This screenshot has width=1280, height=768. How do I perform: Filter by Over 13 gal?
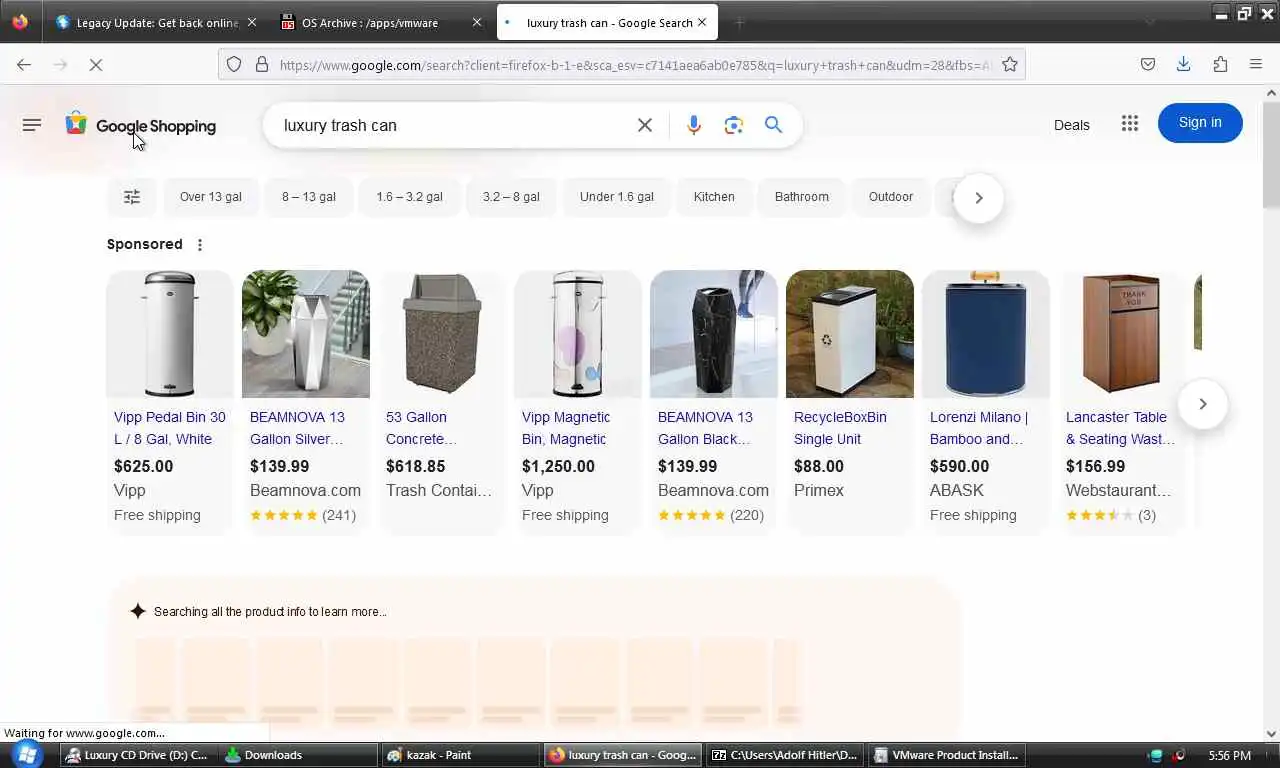(211, 197)
